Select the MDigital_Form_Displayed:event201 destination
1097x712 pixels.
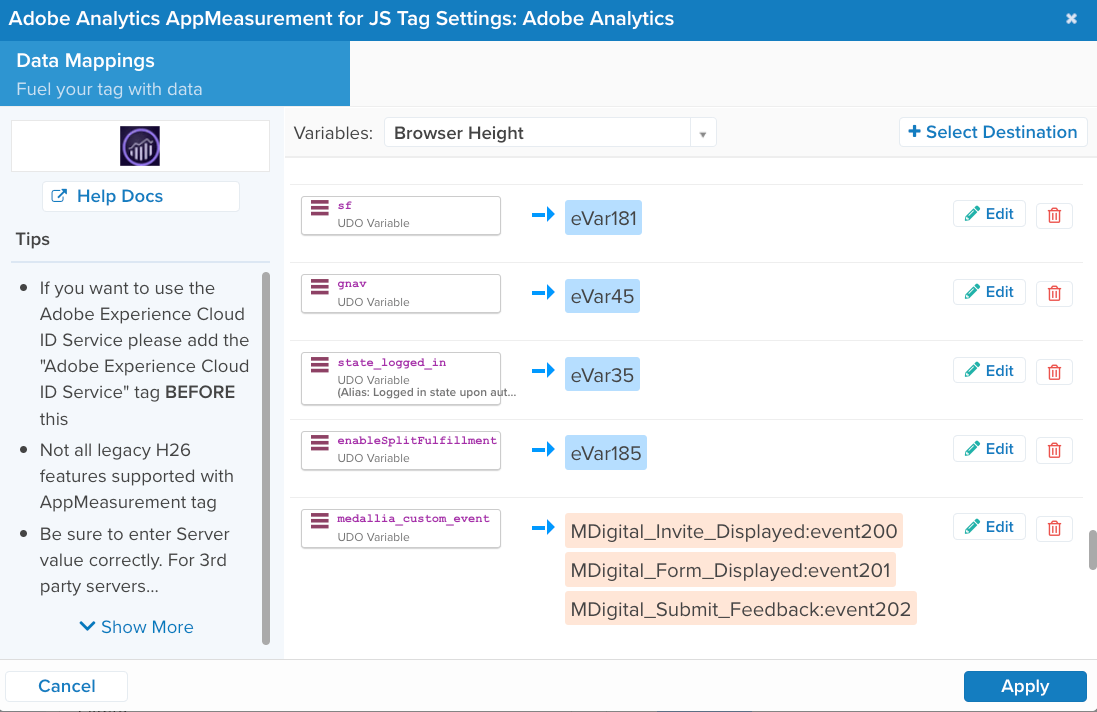point(730,570)
